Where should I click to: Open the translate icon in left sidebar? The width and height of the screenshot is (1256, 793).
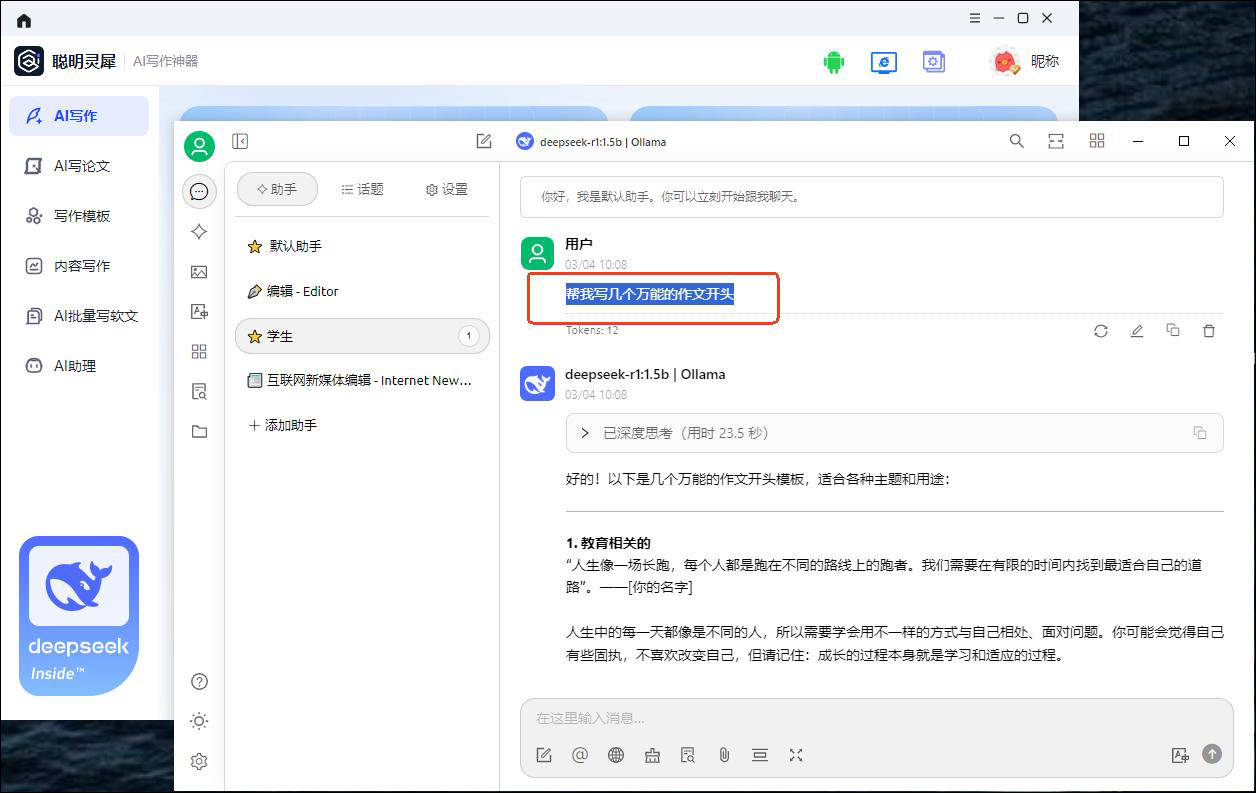point(199,312)
